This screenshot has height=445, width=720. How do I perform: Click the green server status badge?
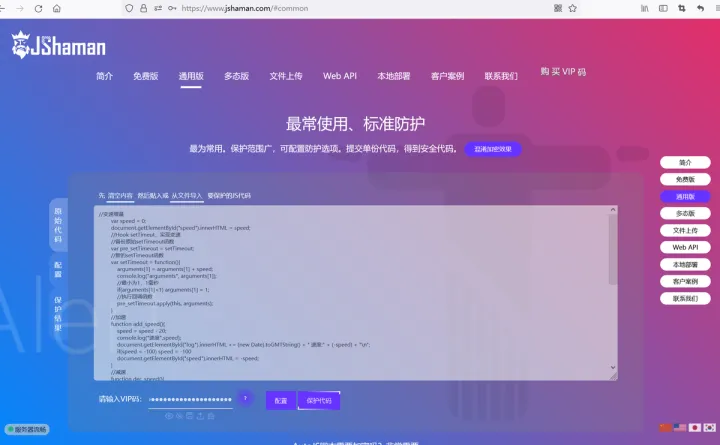pyautogui.click(x=27, y=429)
